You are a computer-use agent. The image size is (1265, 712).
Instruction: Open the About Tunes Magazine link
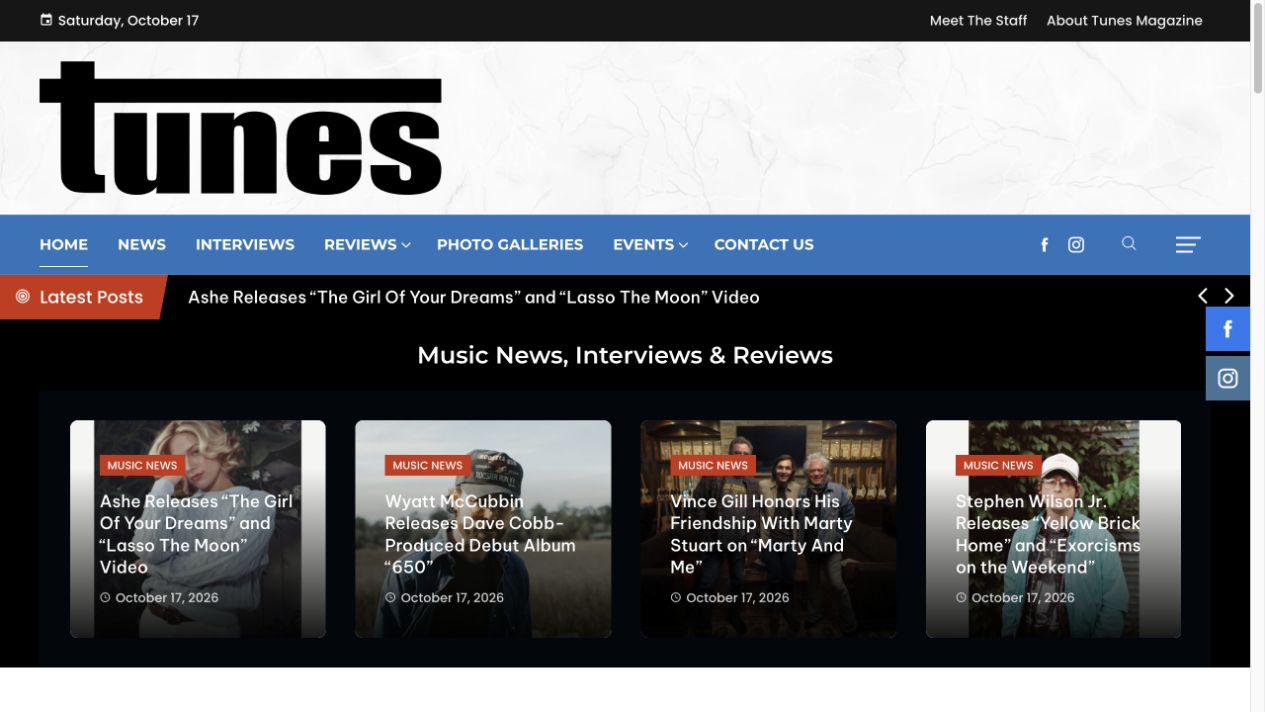pos(1124,20)
